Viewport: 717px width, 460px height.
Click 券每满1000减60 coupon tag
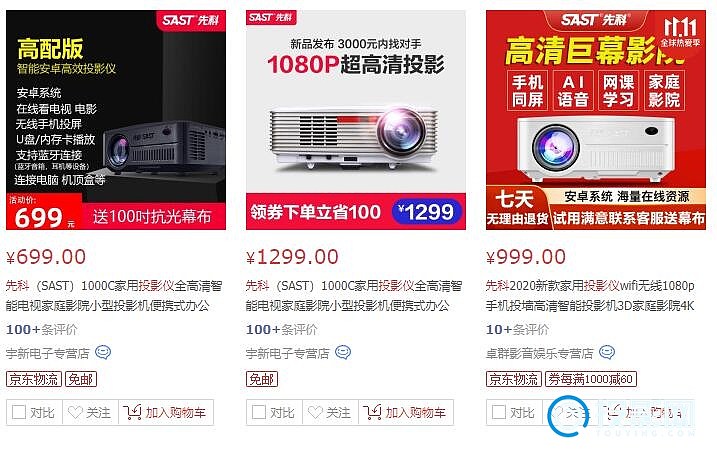pos(590,379)
